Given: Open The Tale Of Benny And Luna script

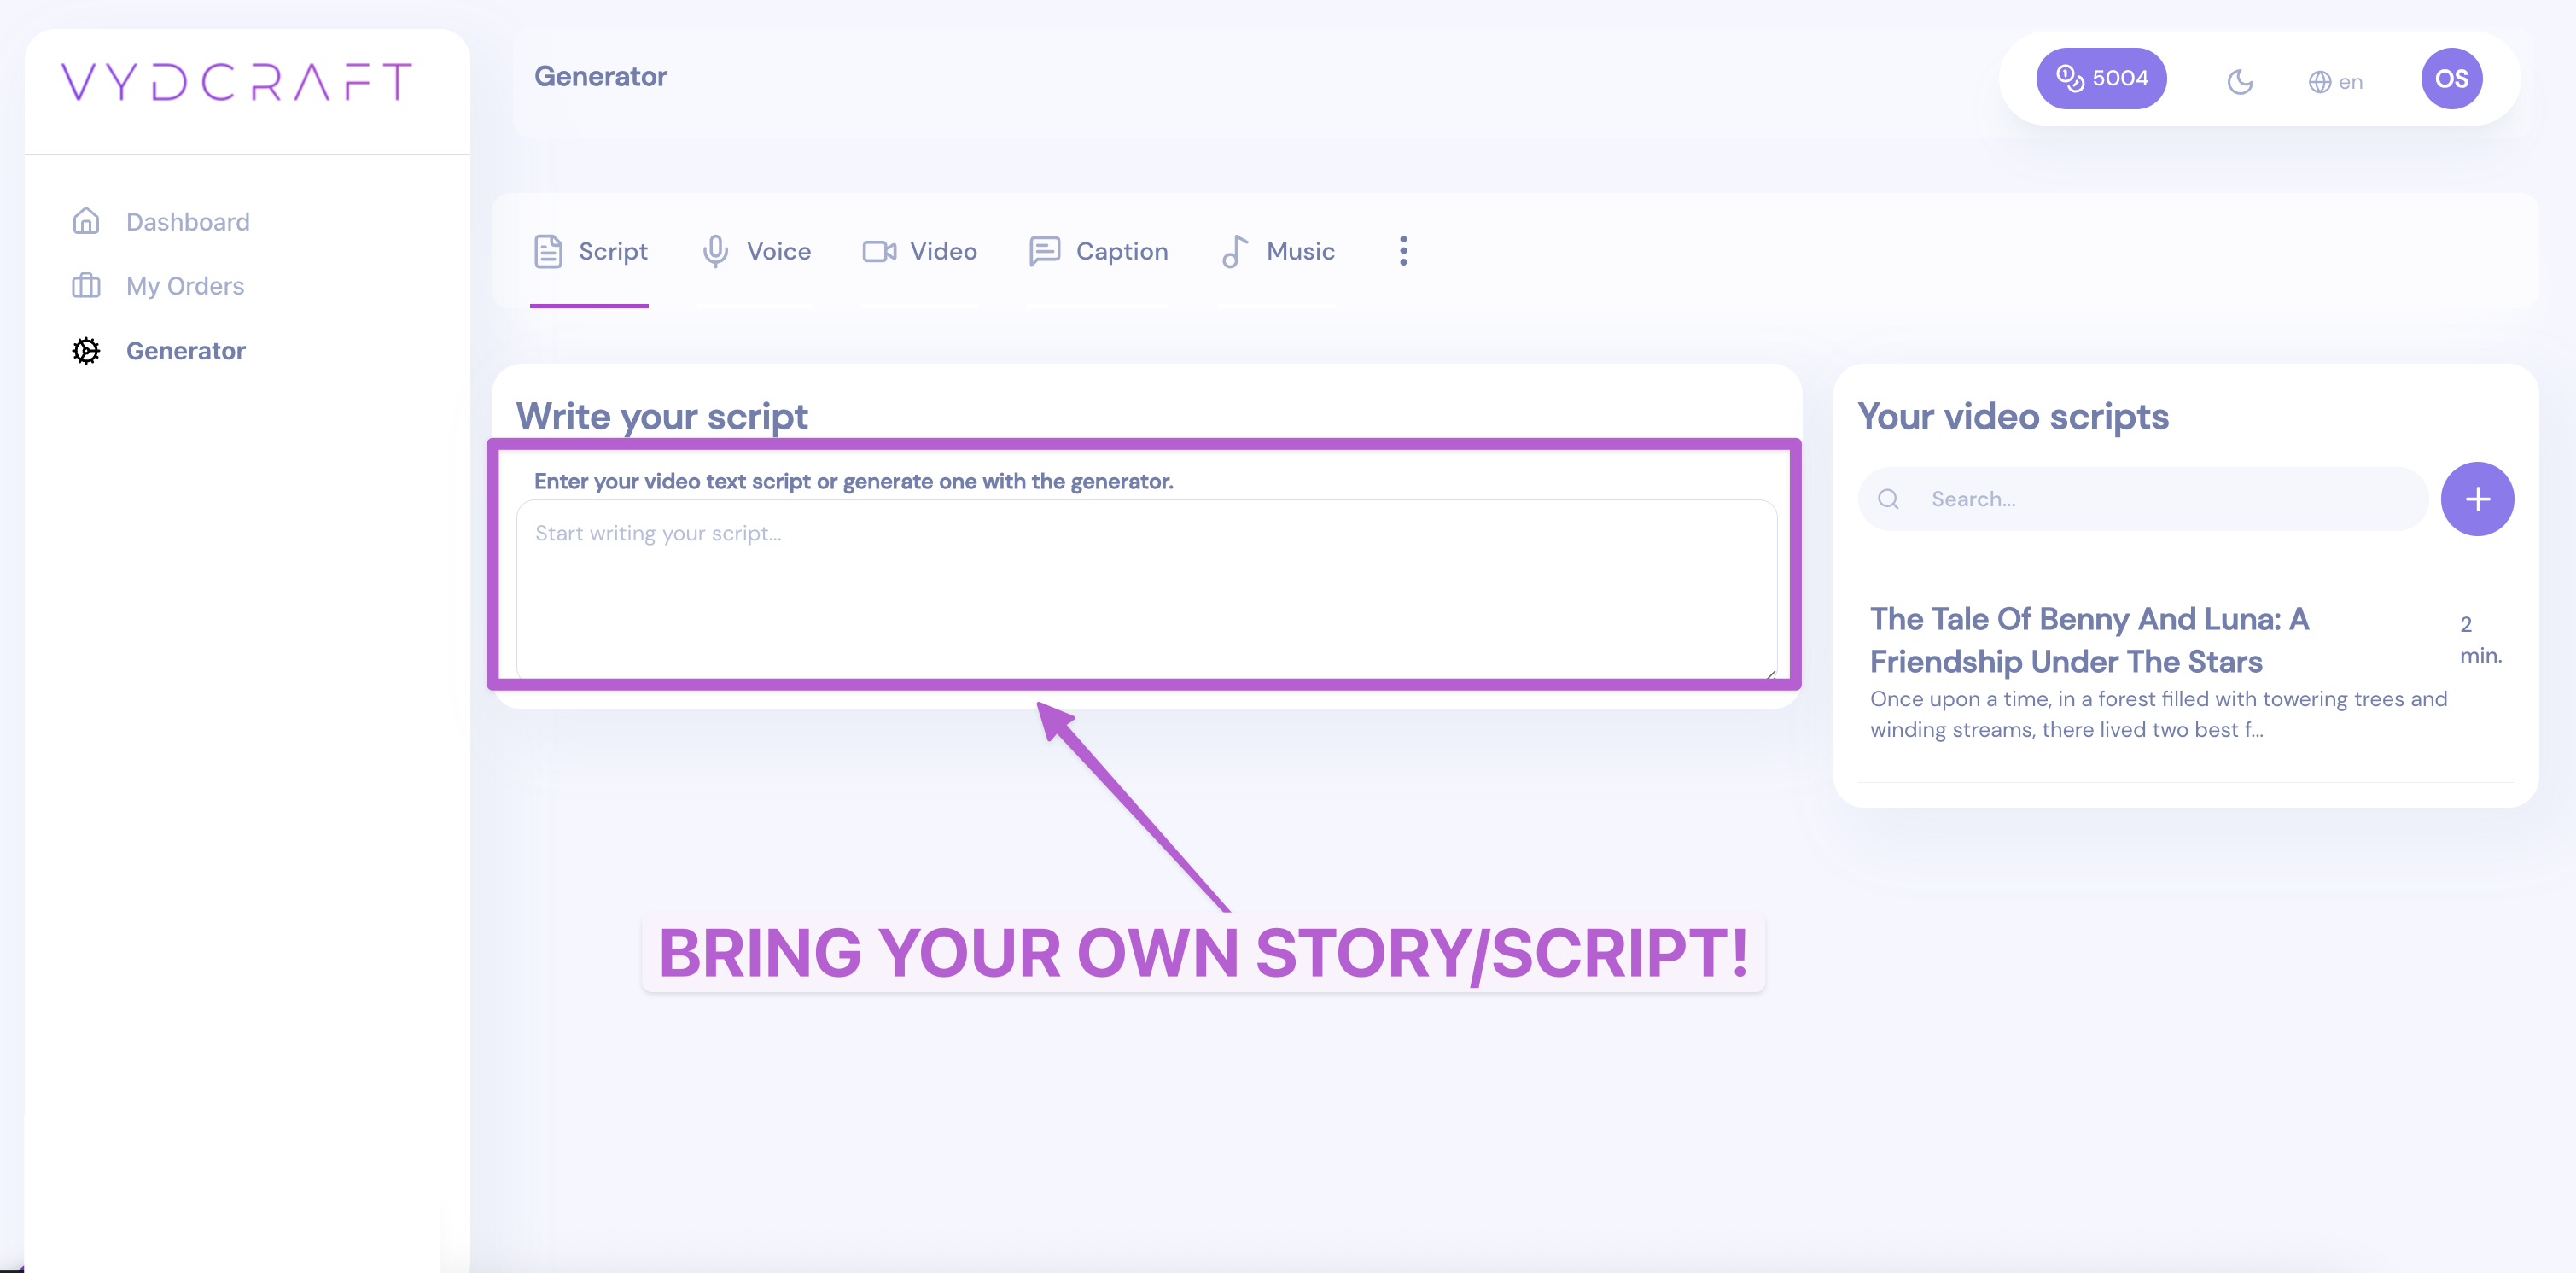Looking at the screenshot, I should (2088, 640).
